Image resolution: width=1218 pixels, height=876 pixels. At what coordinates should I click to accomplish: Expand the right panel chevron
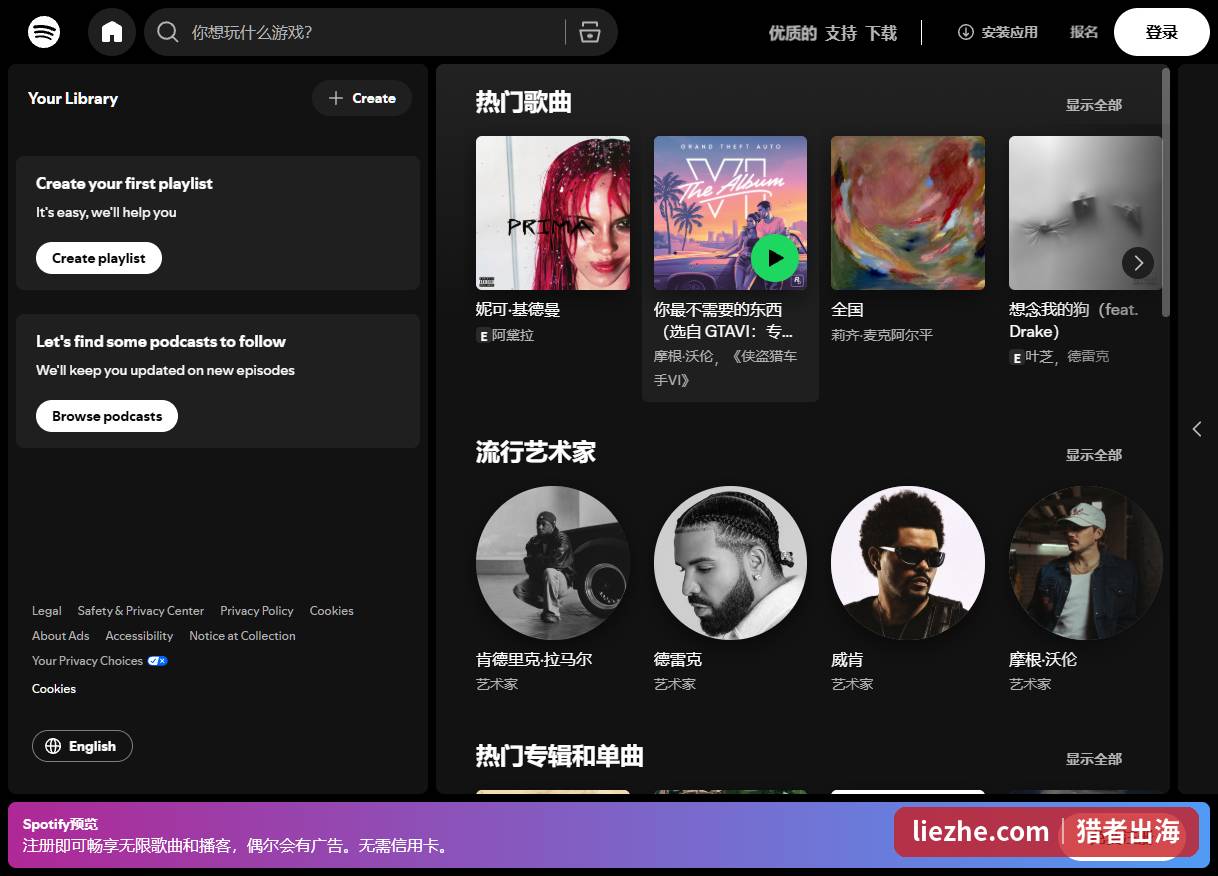click(1197, 428)
